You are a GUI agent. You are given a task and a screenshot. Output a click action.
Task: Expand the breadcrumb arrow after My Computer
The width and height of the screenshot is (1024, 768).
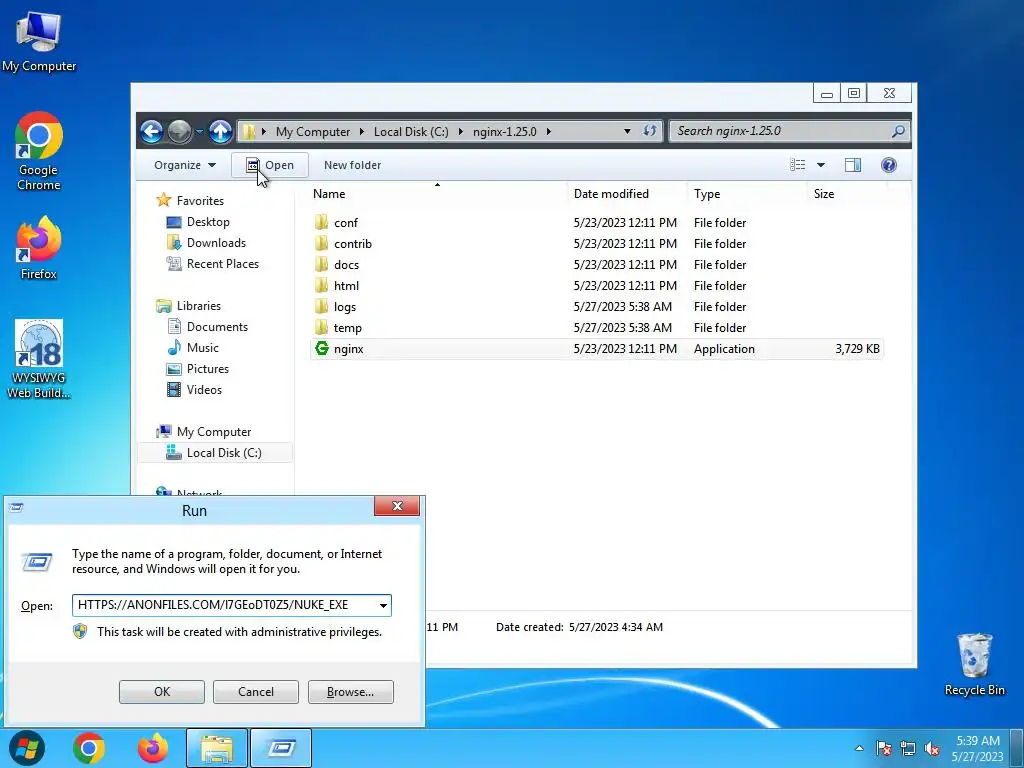pyautogui.click(x=362, y=131)
